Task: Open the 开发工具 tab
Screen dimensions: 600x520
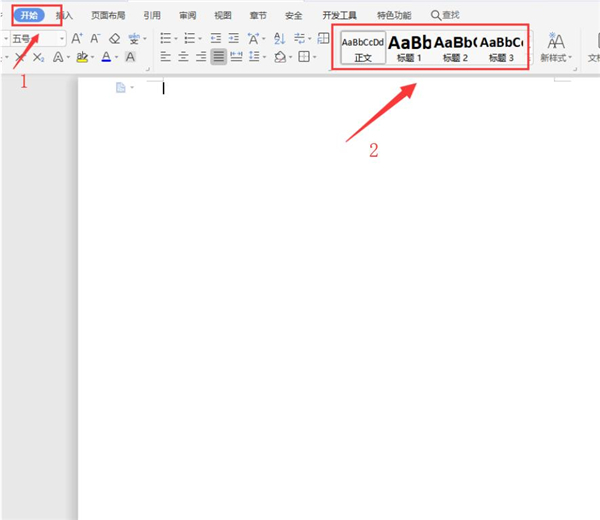Action: [x=339, y=15]
